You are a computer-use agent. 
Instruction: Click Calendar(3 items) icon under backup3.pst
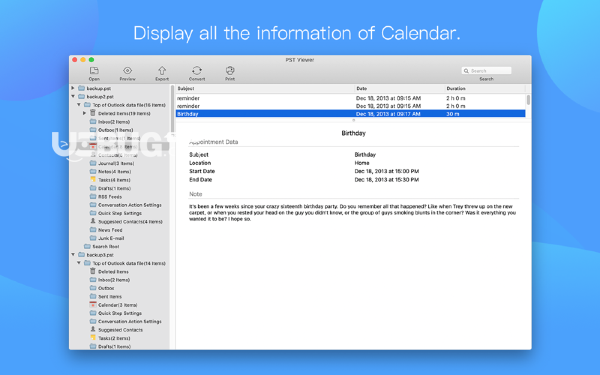click(93, 305)
